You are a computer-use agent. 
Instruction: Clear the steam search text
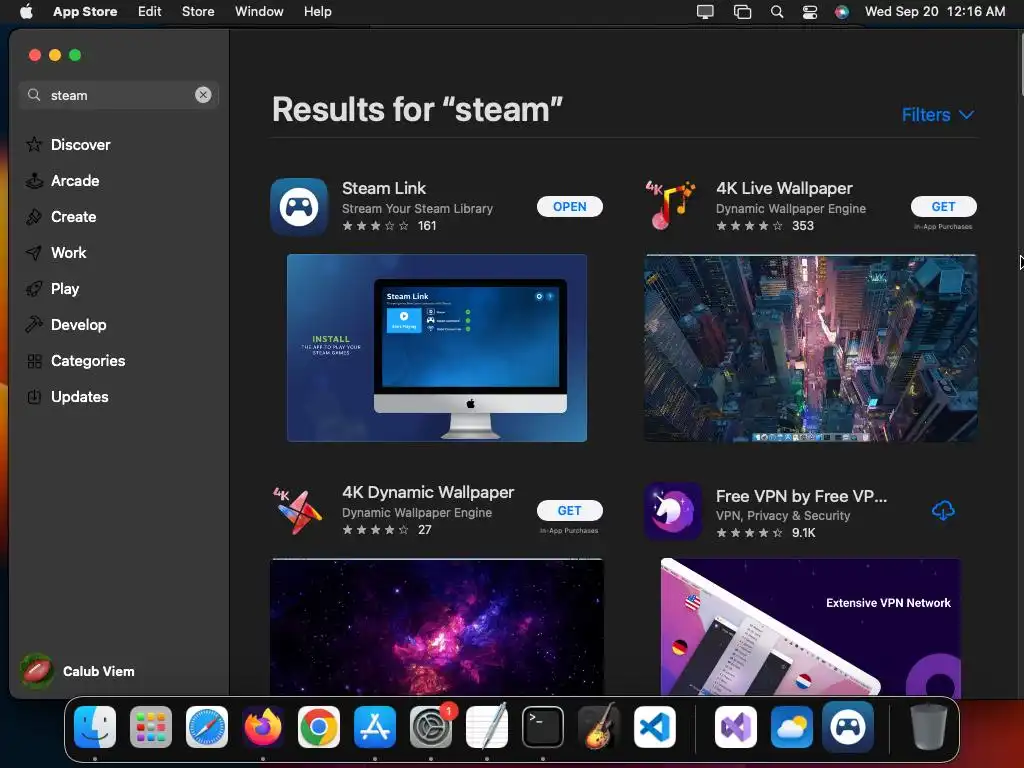203,95
